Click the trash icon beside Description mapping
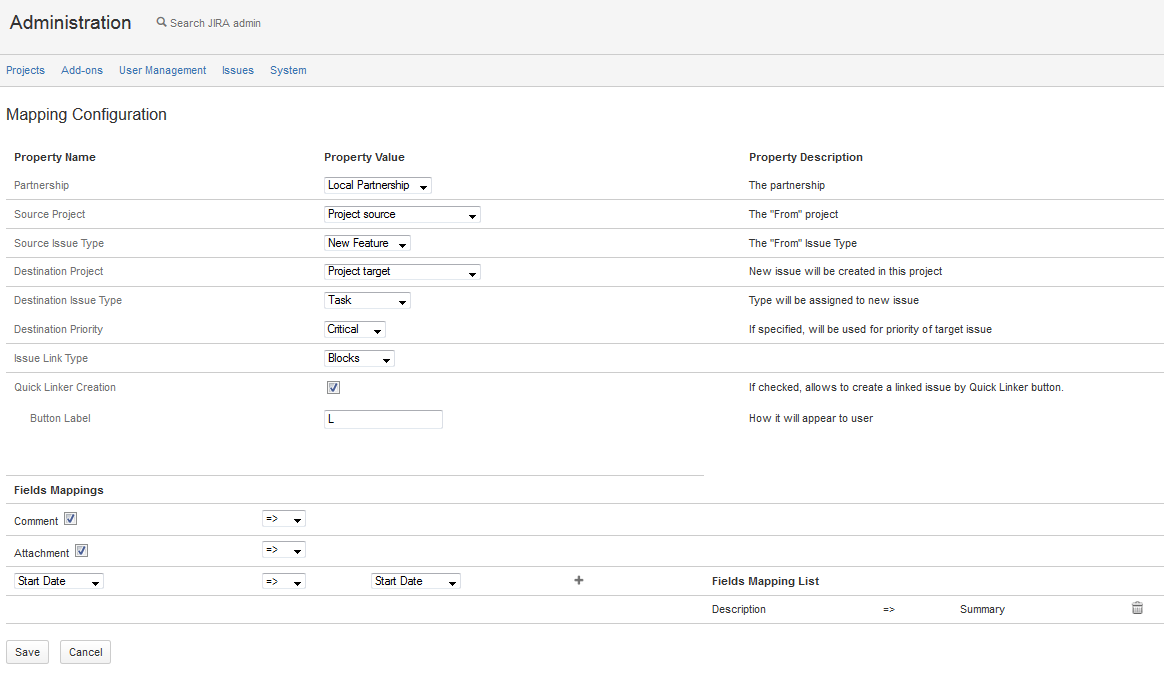Screen dimensions: 1164x673 click(1137, 608)
